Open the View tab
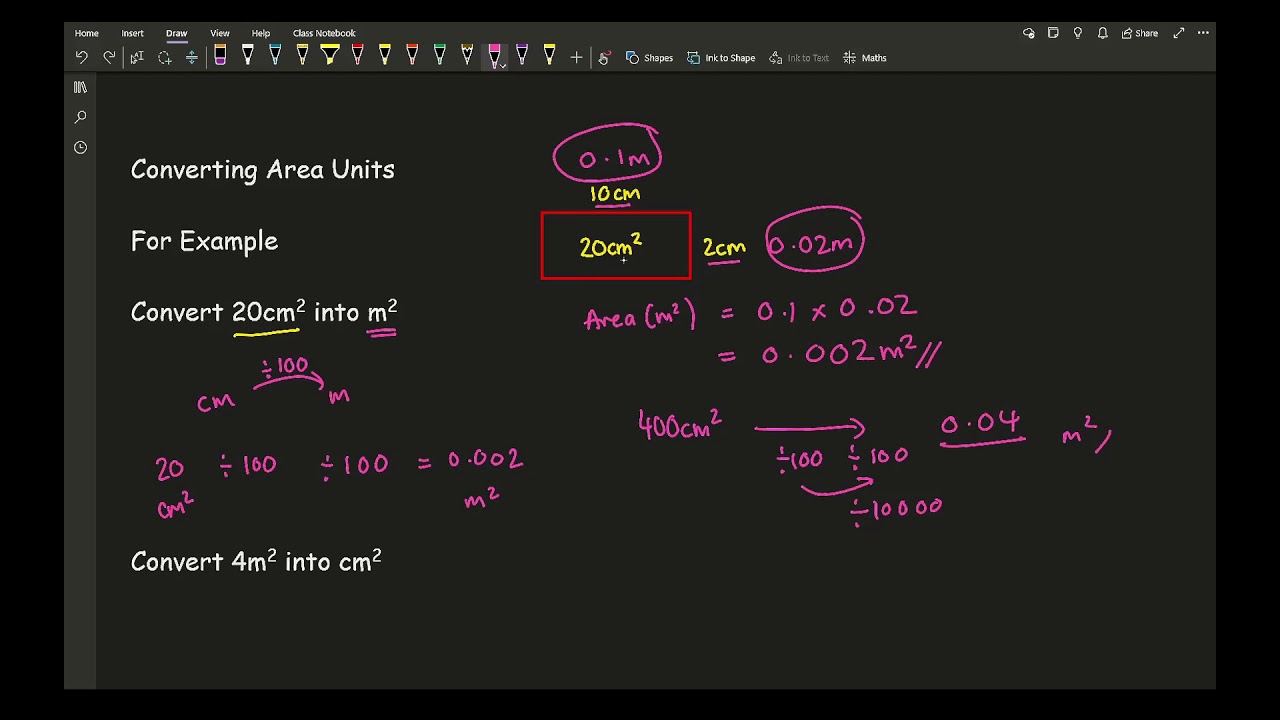This screenshot has height=720, width=1280. click(x=220, y=33)
